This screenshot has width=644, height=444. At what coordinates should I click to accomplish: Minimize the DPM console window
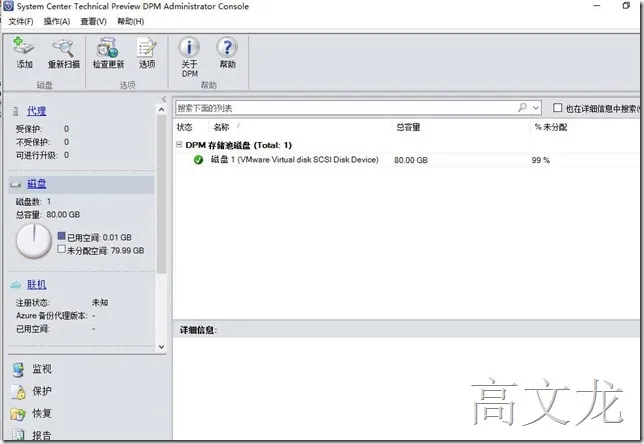pos(597,5)
